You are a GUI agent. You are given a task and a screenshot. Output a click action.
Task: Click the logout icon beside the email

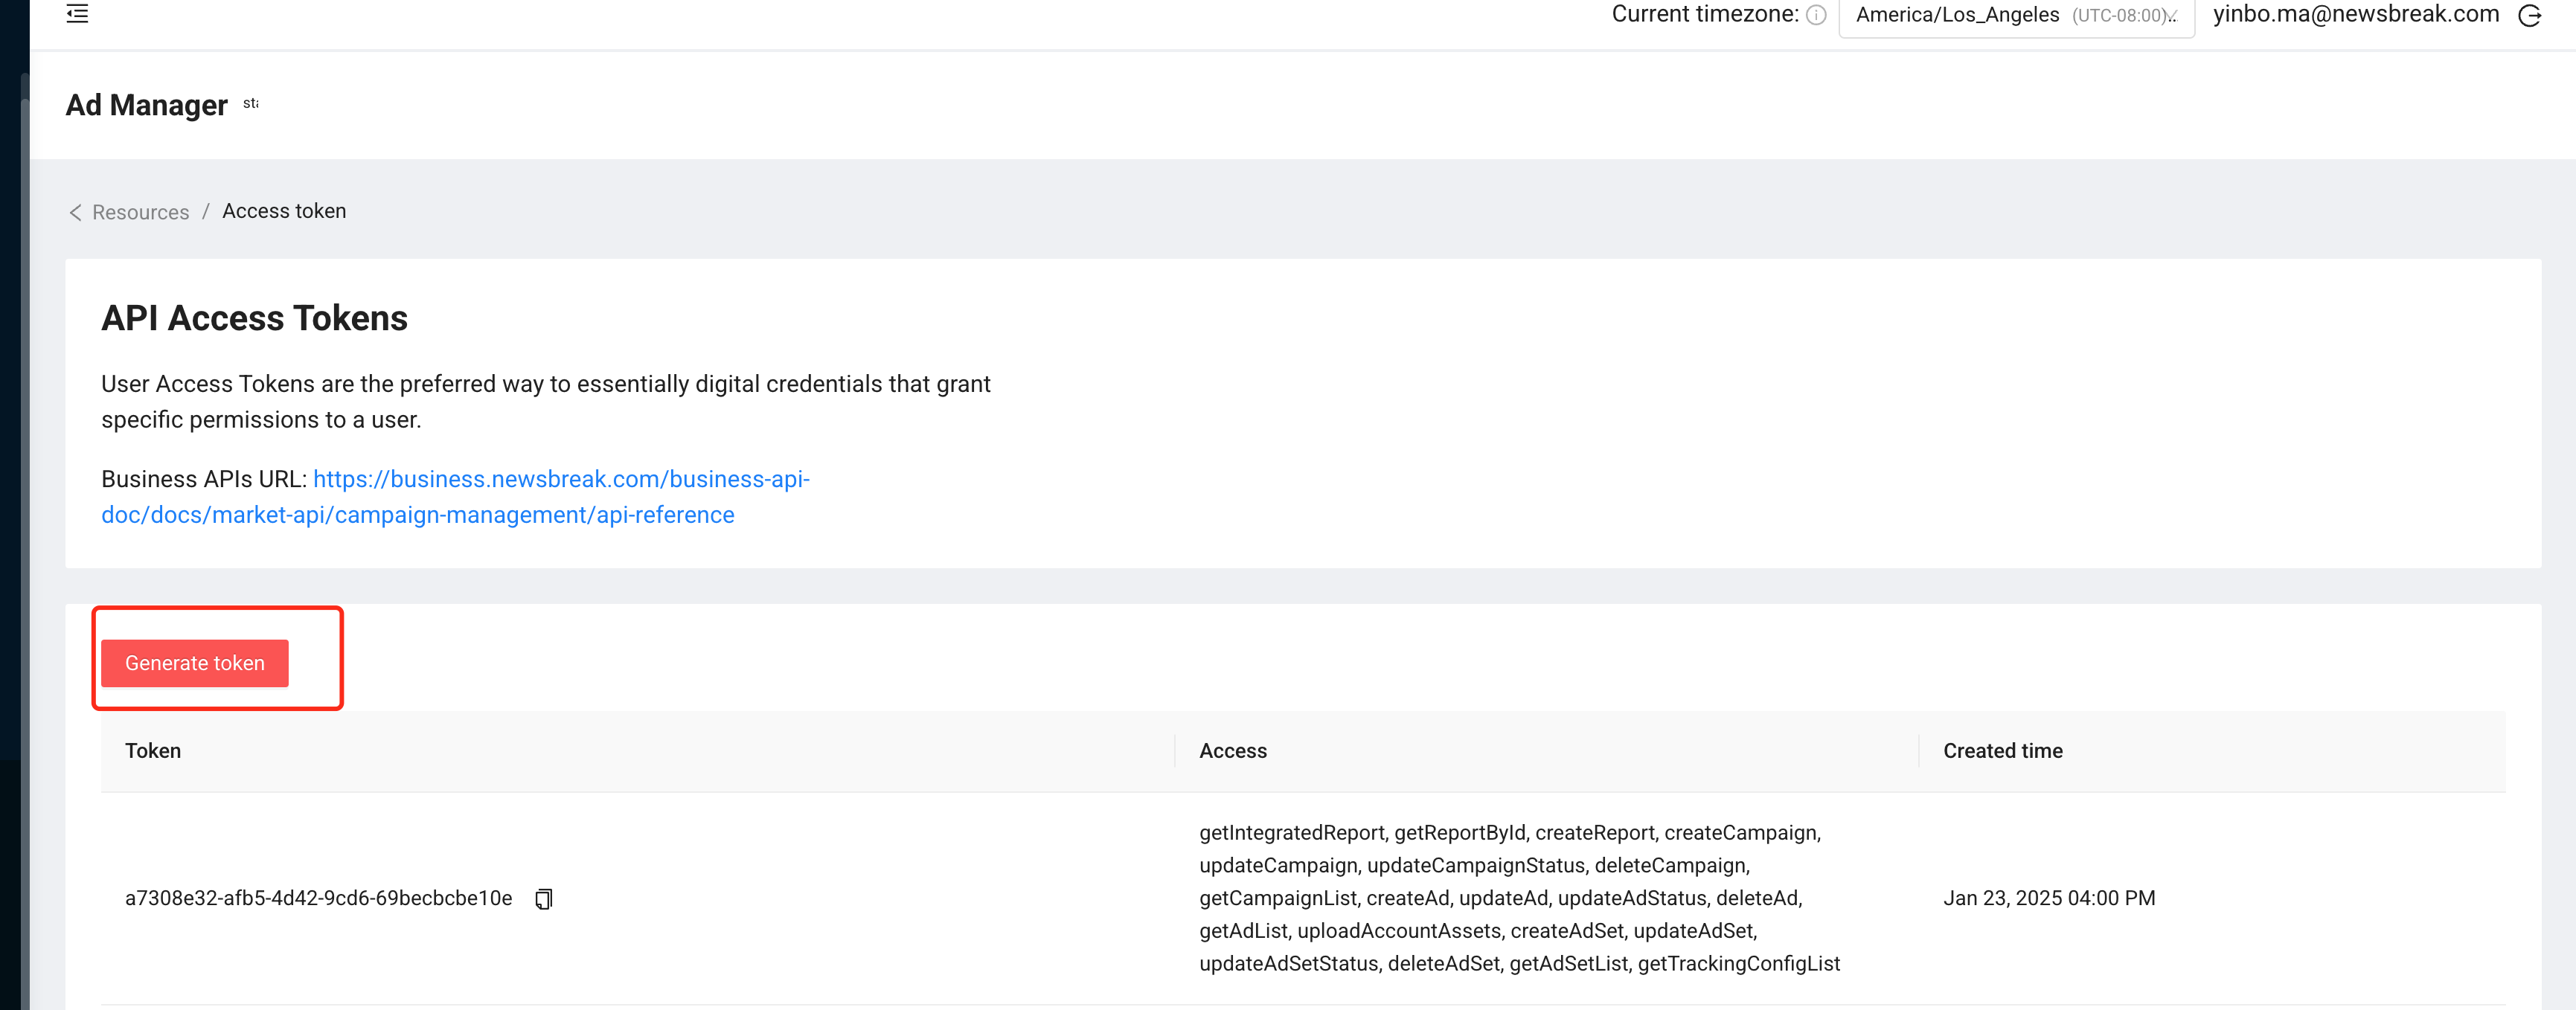click(x=2529, y=16)
